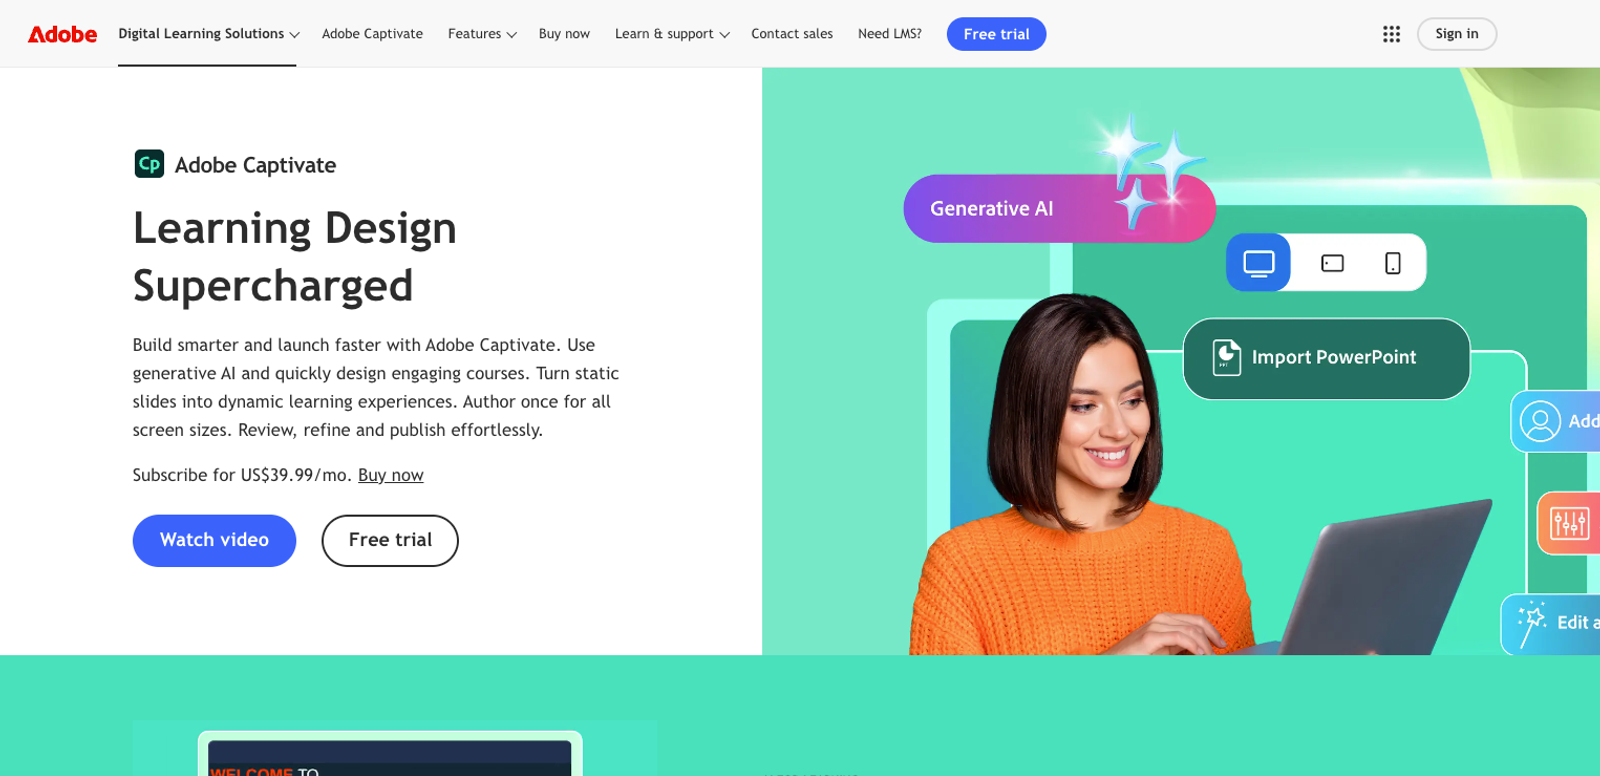Click the Adobe Captivate Cp icon
The image size is (1600, 776).
coord(149,164)
